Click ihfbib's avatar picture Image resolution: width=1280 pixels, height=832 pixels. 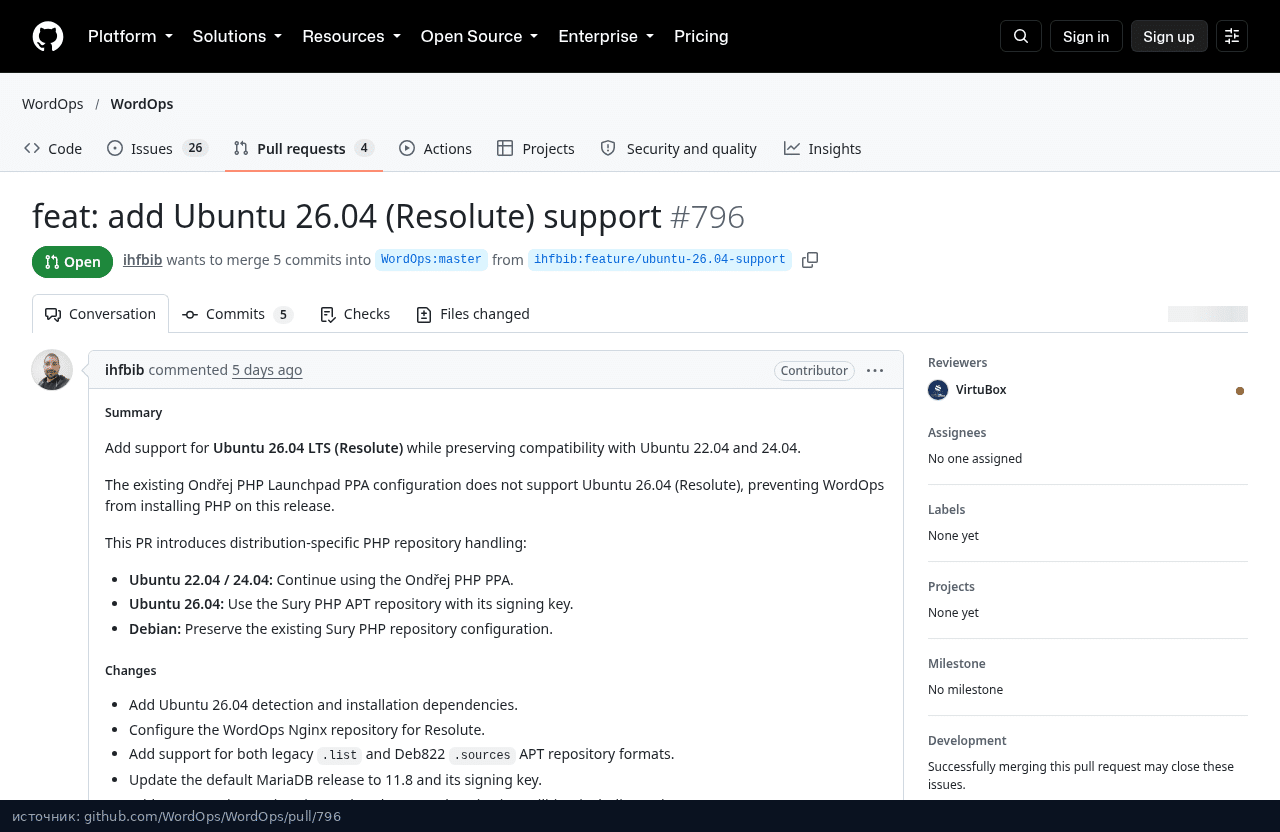click(x=52, y=370)
